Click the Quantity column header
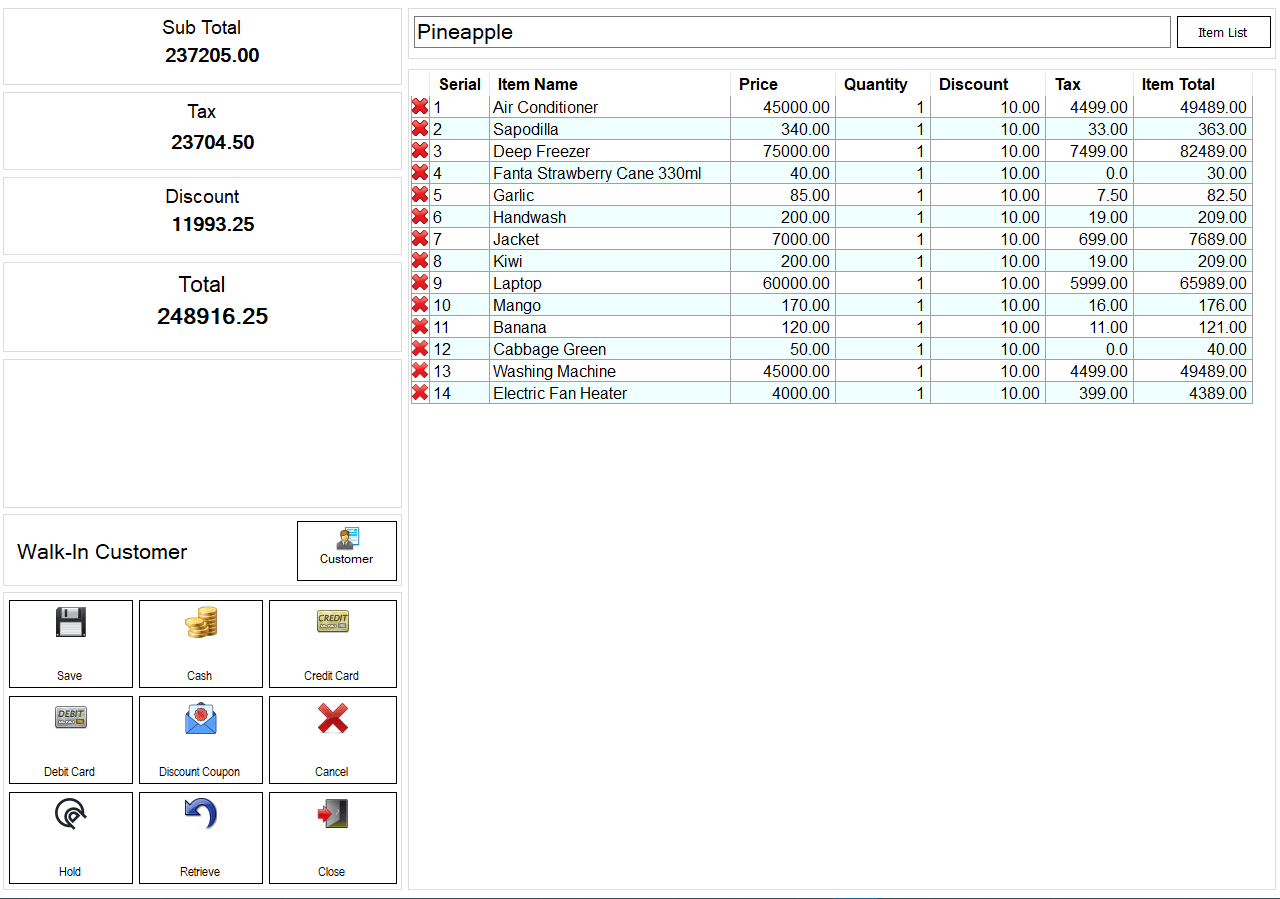The image size is (1280, 899). click(x=883, y=84)
